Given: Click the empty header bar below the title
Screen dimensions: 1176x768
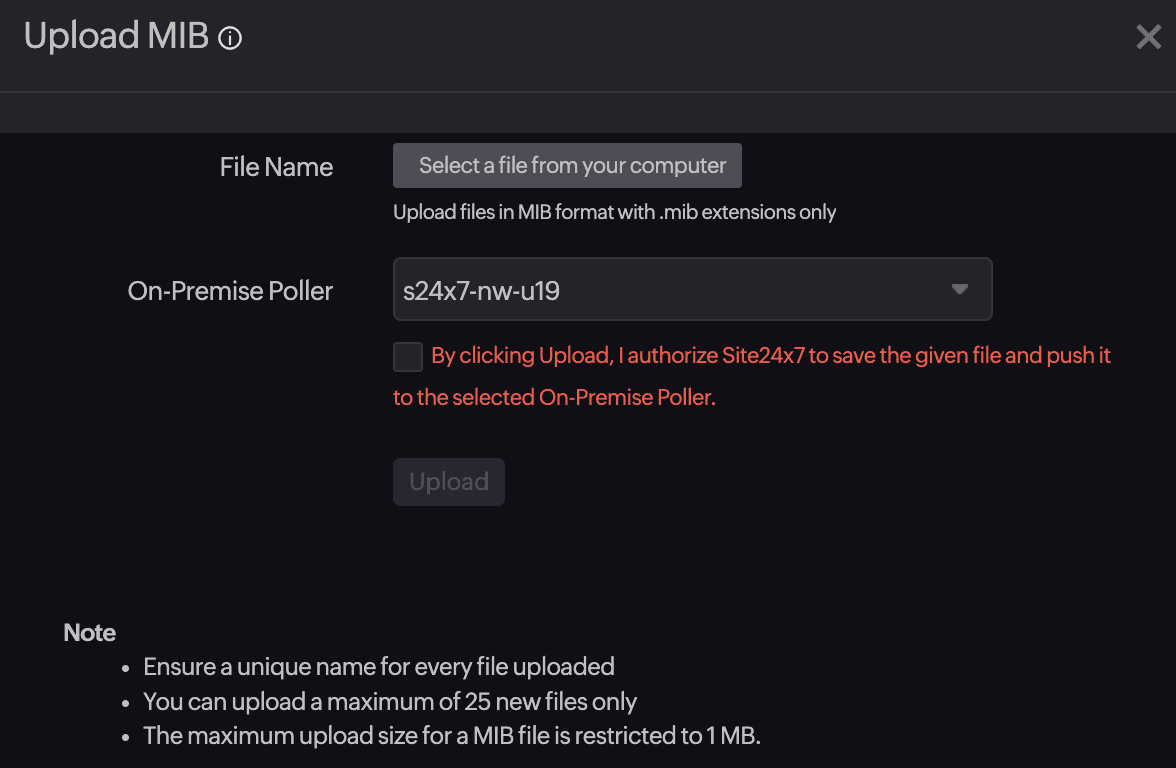Looking at the screenshot, I should point(588,112).
